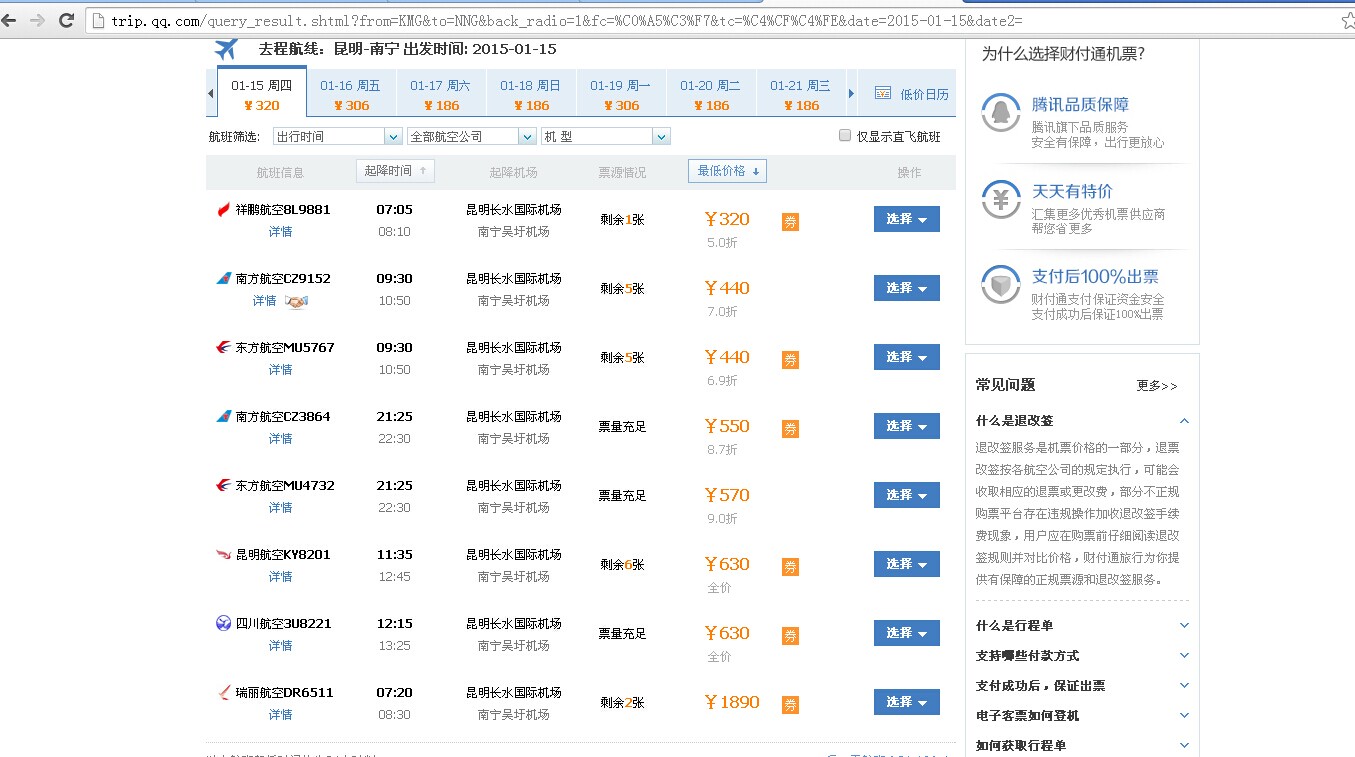The image size is (1355, 757).
Task: Click the 券 coupon icon for 3U8221
Action: pyautogui.click(x=790, y=636)
